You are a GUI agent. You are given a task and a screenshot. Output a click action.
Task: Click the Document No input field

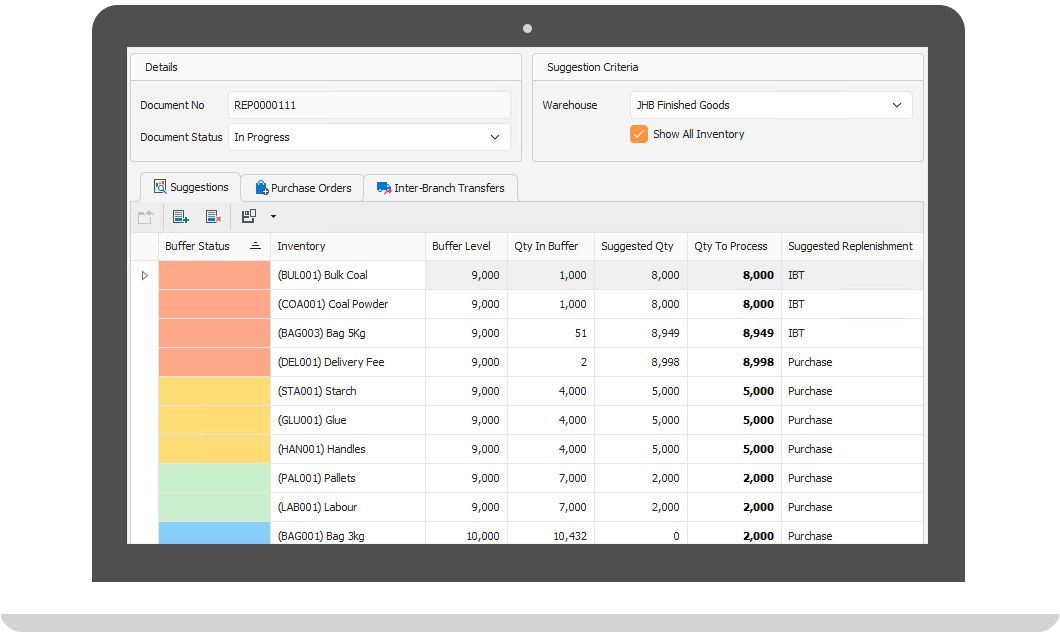point(369,105)
